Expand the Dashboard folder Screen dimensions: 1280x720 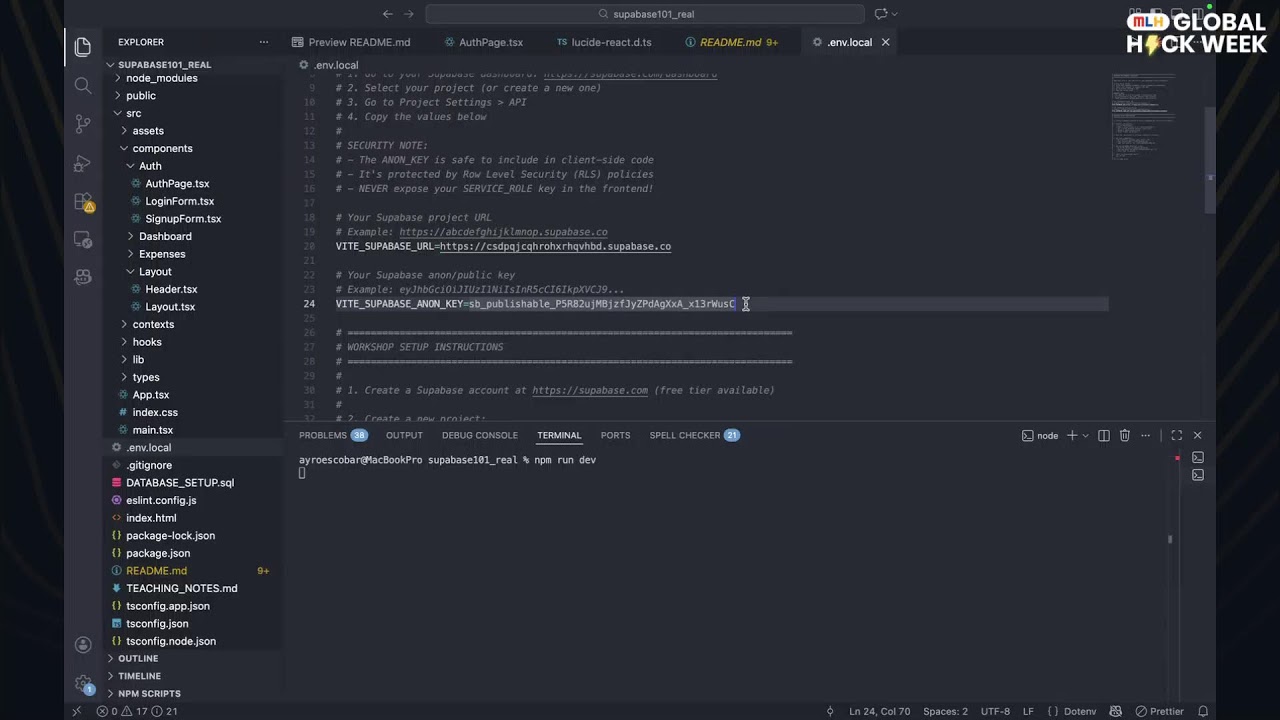coord(165,236)
